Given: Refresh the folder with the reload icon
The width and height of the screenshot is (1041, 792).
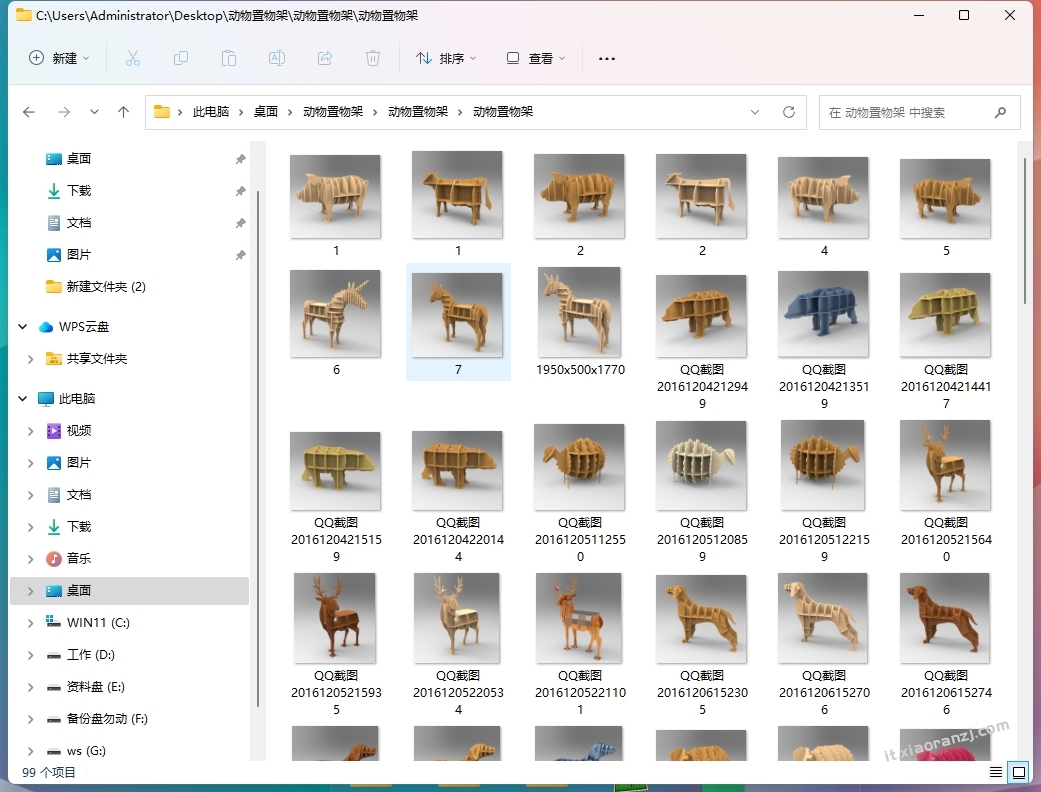Looking at the screenshot, I should pos(789,112).
